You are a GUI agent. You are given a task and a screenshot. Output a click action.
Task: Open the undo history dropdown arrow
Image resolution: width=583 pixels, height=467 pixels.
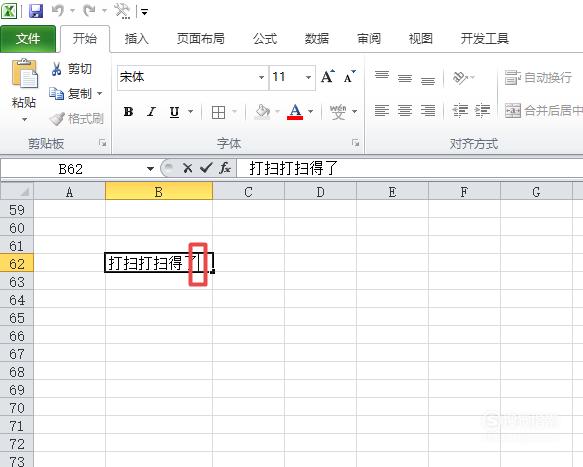pos(73,11)
